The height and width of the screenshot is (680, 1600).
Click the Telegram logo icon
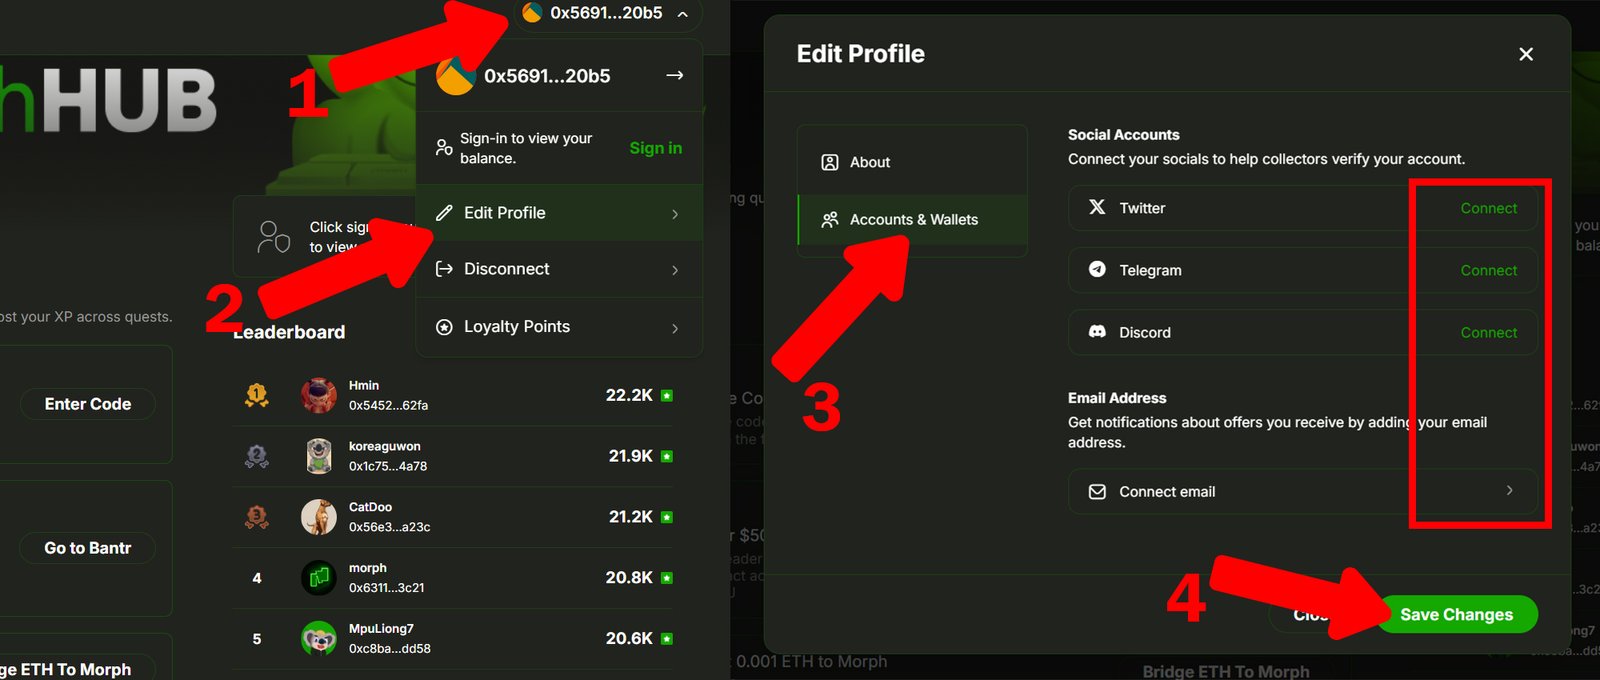(1097, 269)
